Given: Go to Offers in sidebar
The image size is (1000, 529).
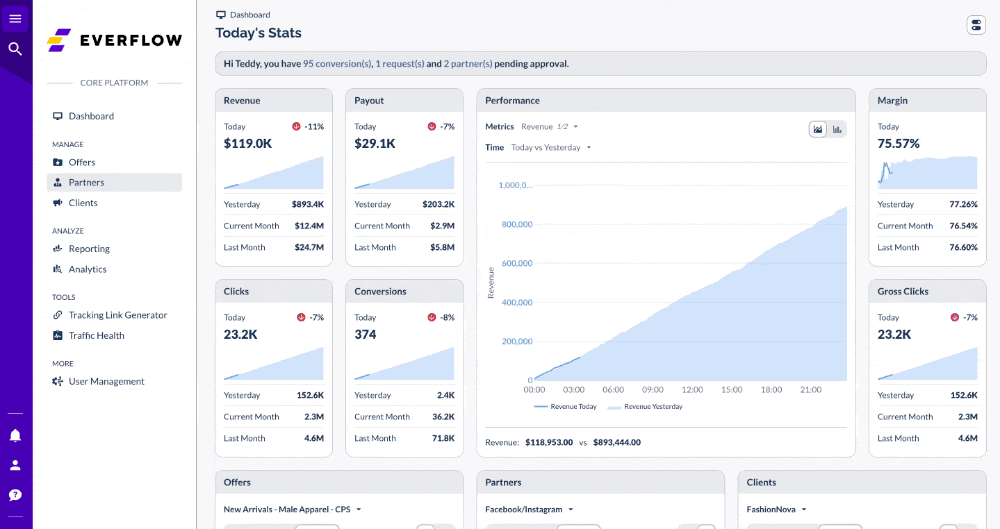Looking at the screenshot, I should click(x=82, y=162).
